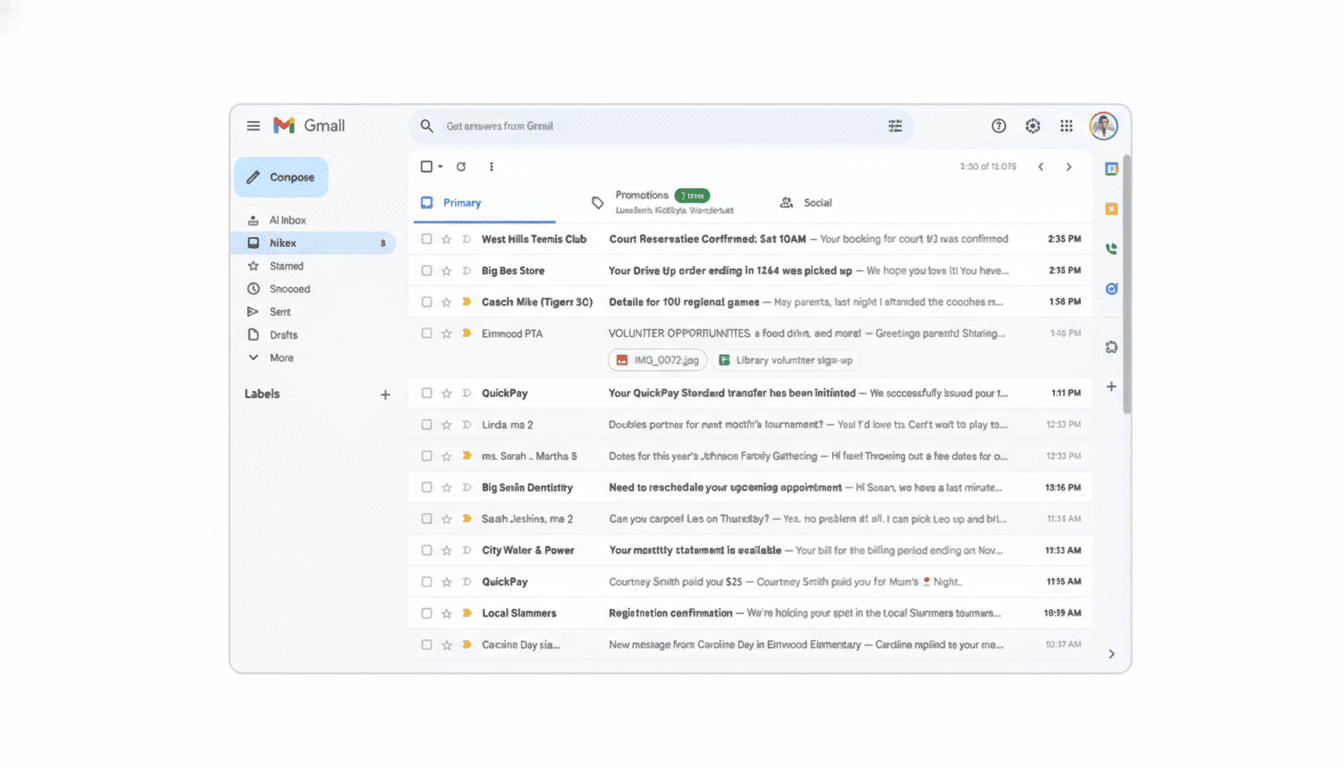Open the more options three-dot menu
1344x768 pixels.
click(x=491, y=166)
